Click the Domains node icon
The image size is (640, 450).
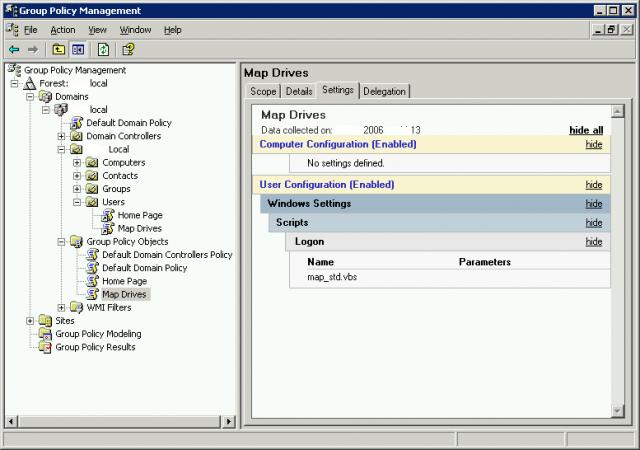pyautogui.click(x=45, y=97)
